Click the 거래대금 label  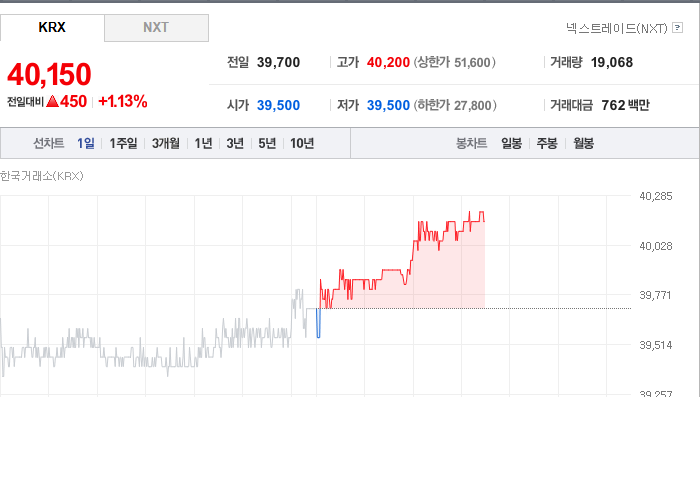pos(571,105)
